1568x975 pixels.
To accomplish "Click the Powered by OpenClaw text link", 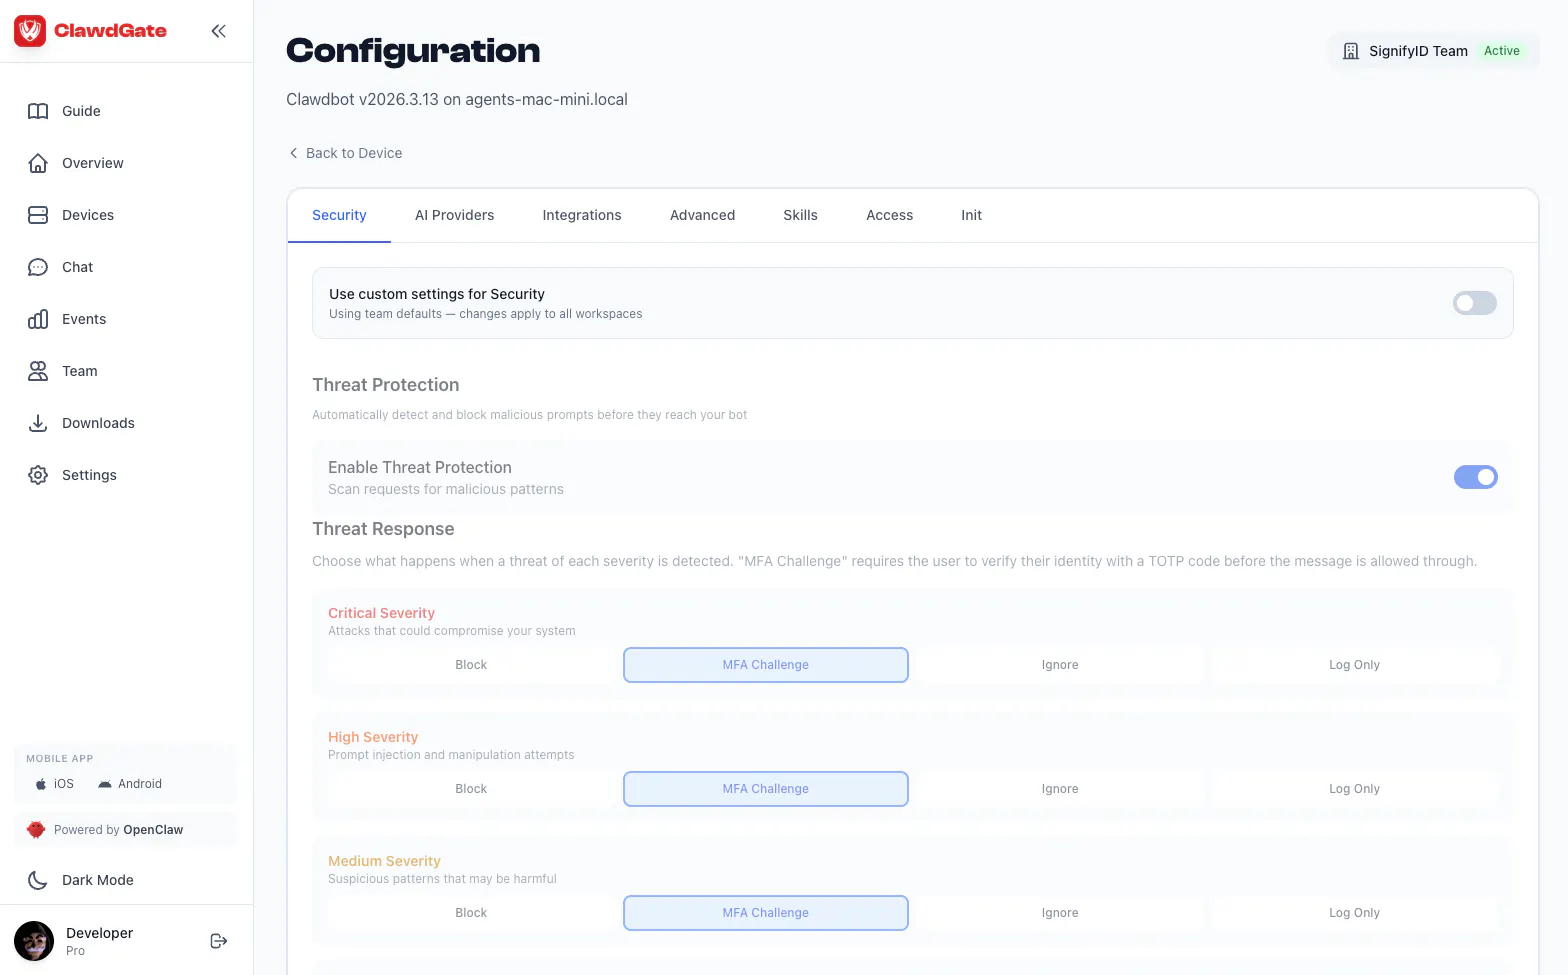I will click(x=118, y=830).
